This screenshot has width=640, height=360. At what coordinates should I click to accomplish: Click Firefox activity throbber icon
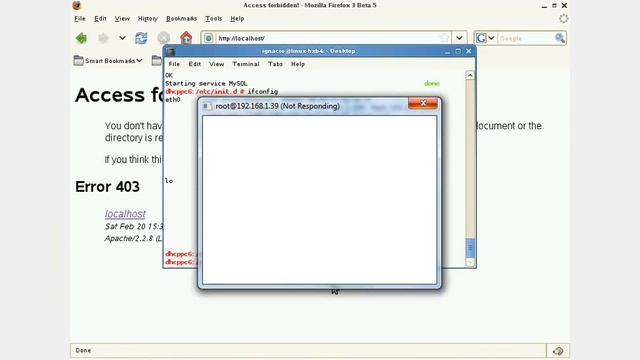[x=563, y=18]
